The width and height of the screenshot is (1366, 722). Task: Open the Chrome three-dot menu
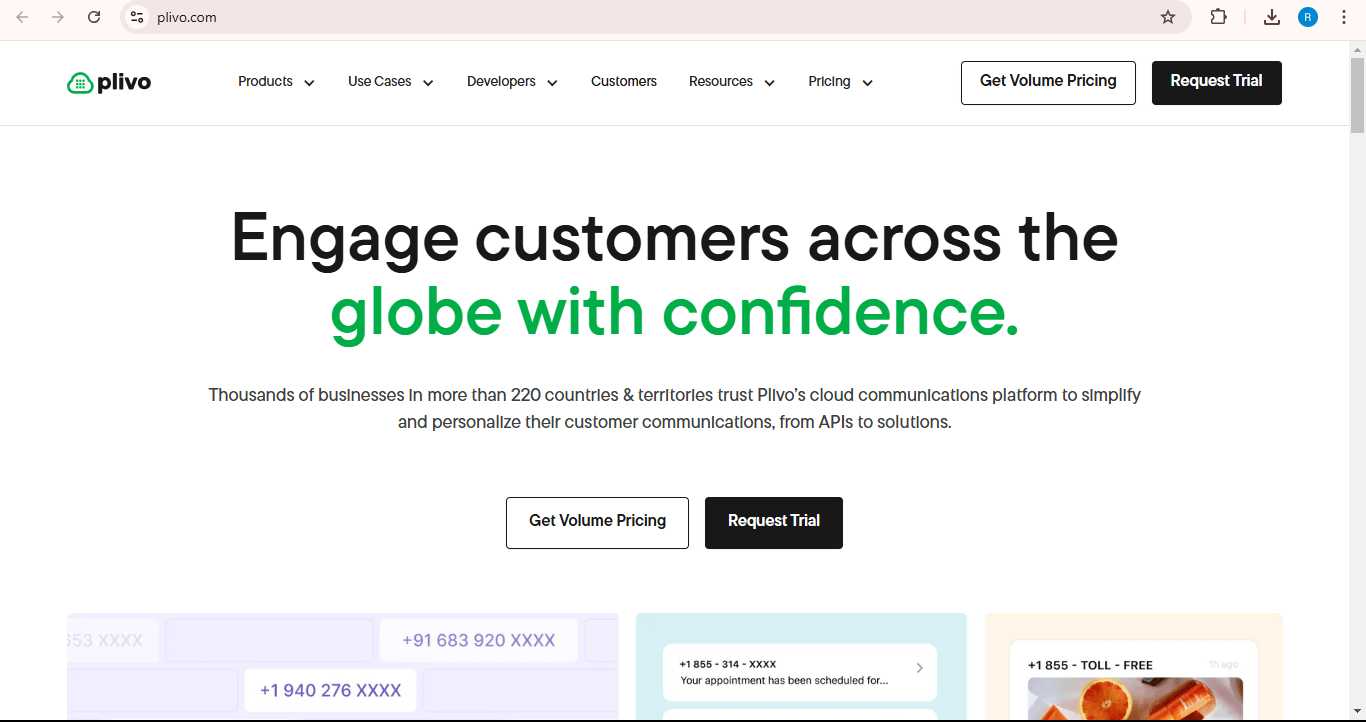[x=1343, y=17]
